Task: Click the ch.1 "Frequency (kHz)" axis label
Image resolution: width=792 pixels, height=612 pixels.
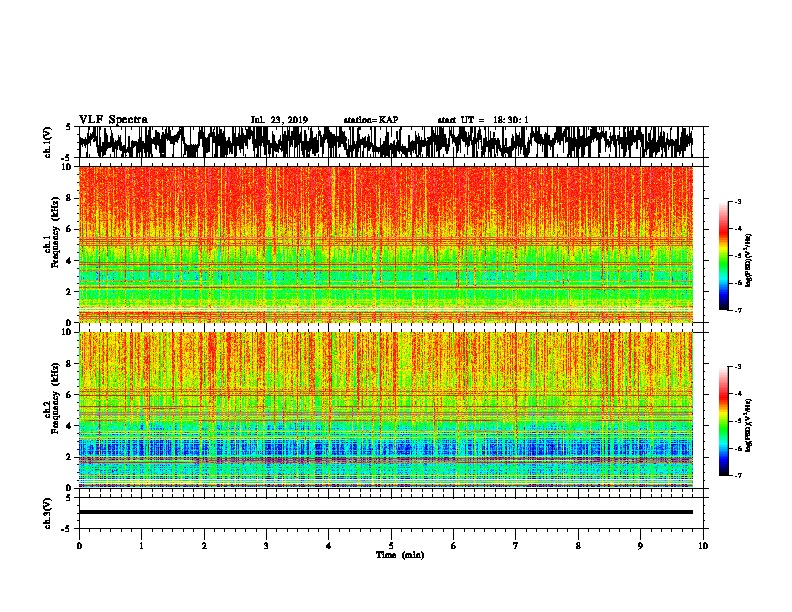Action: pyautogui.click(x=53, y=233)
